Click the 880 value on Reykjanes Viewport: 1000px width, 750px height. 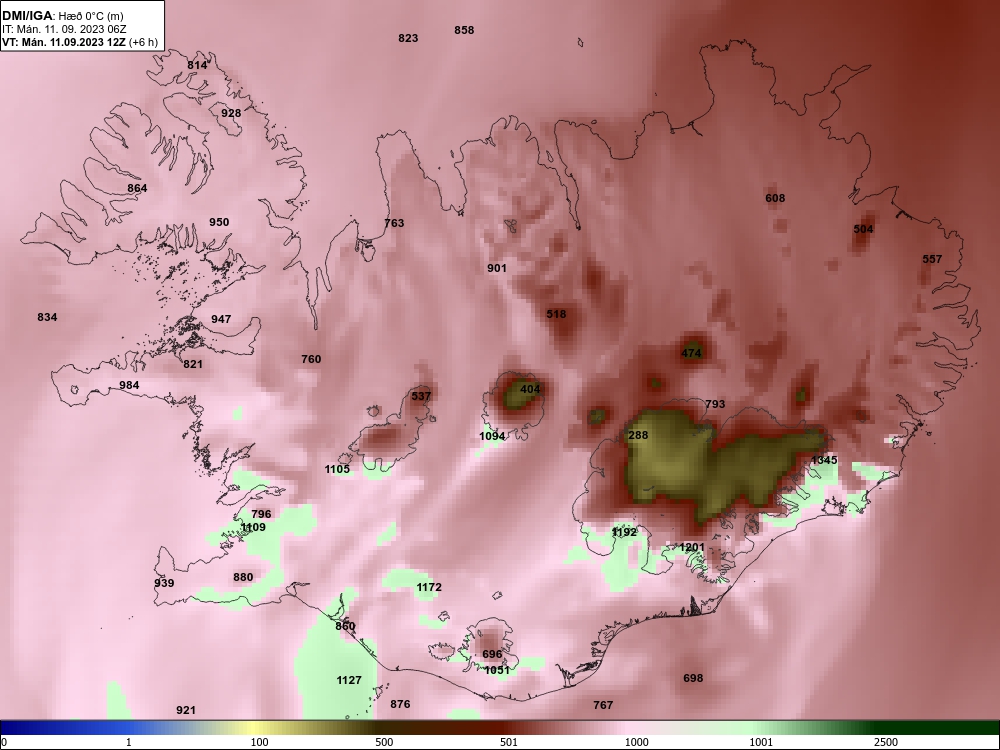coord(243,577)
